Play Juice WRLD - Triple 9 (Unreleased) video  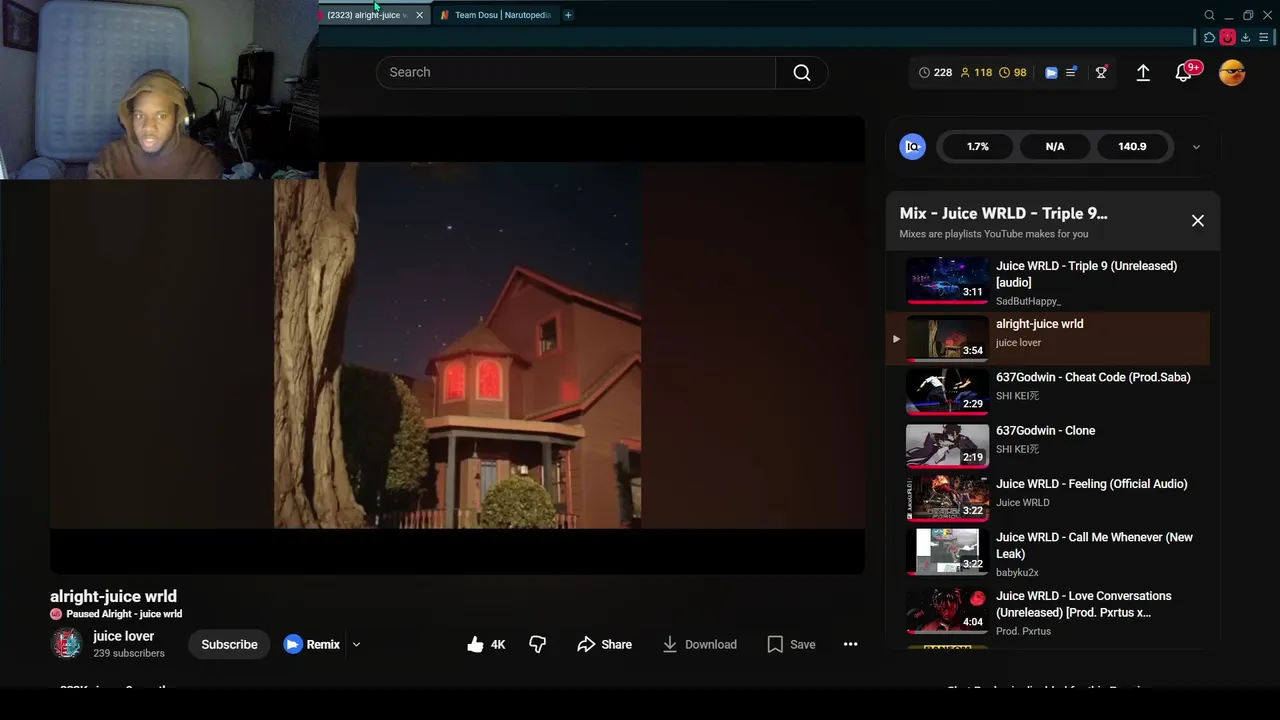pyautogui.click(x=1047, y=282)
